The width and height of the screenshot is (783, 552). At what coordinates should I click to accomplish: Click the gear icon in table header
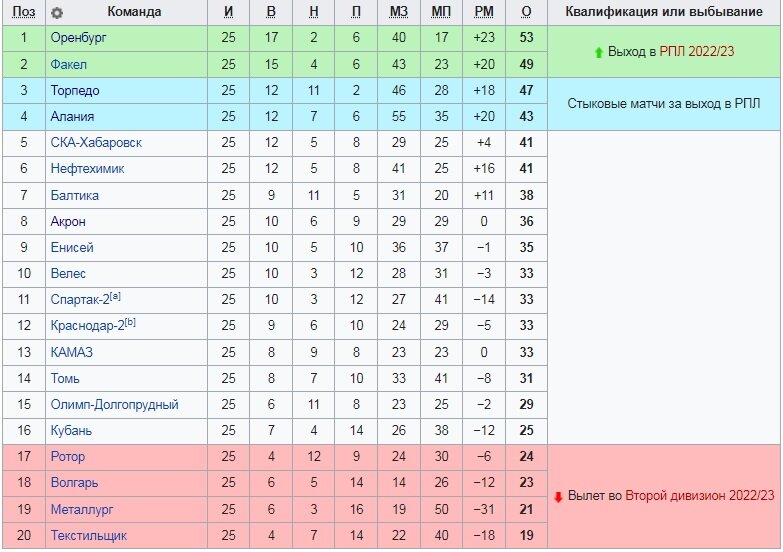pos(57,13)
